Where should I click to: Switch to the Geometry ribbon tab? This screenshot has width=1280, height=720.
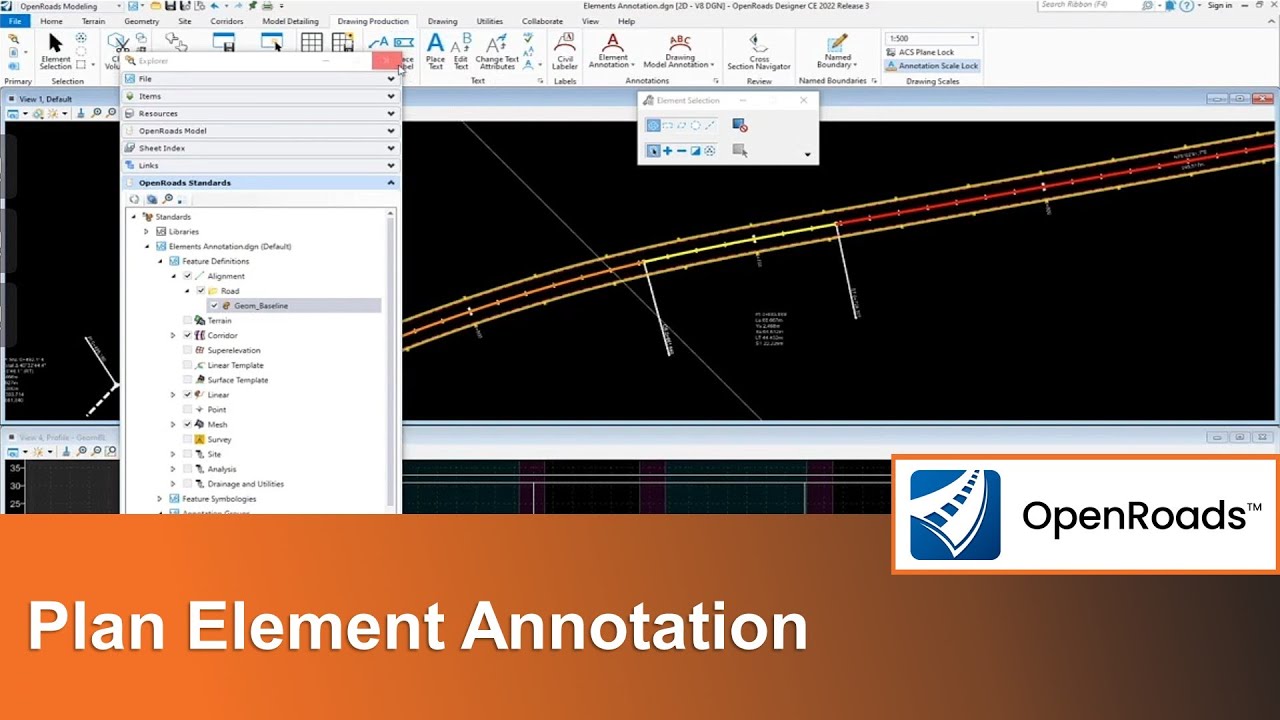click(141, 21)
